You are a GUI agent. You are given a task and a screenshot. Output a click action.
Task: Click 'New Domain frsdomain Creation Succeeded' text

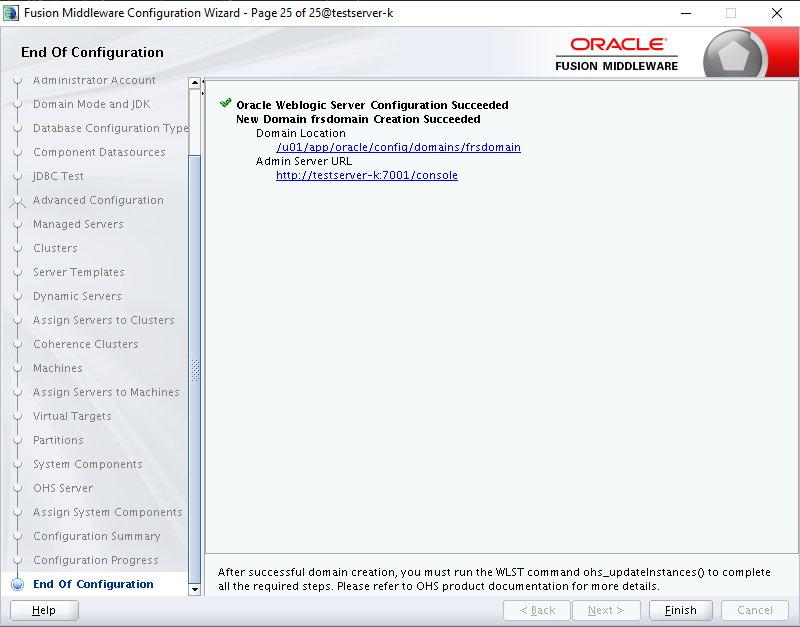(x=358, y=119)
